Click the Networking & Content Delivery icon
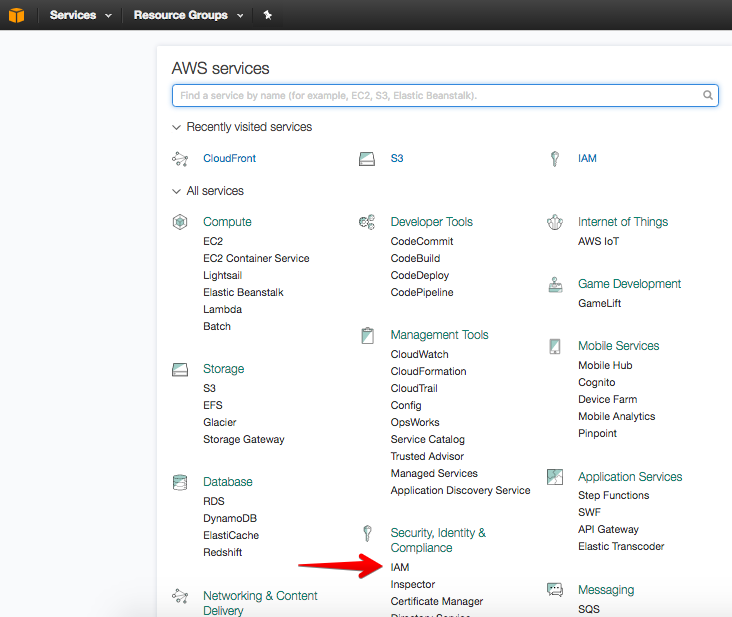The height and width of the screenshot is (617, 732). (x=180, y=596)
